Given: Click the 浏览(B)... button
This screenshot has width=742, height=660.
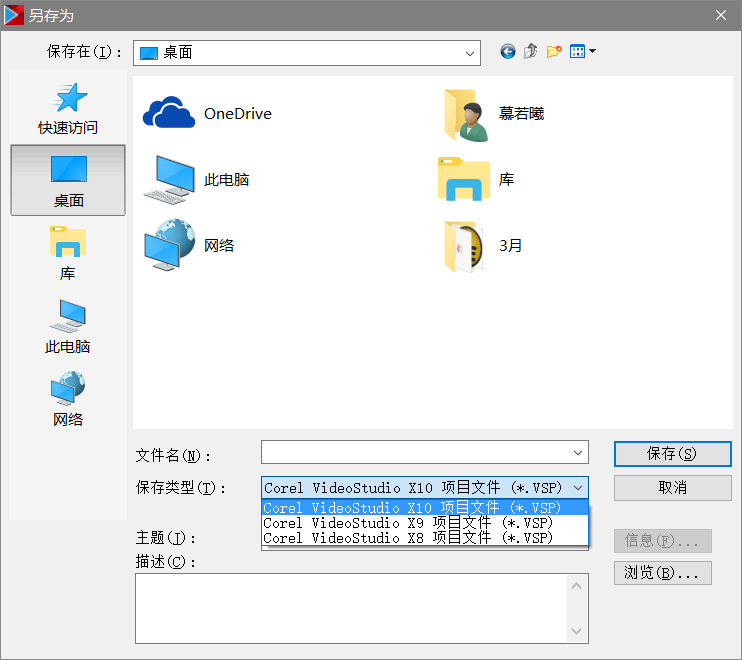Looking at the screenshot, I should (x=662, y=573).
